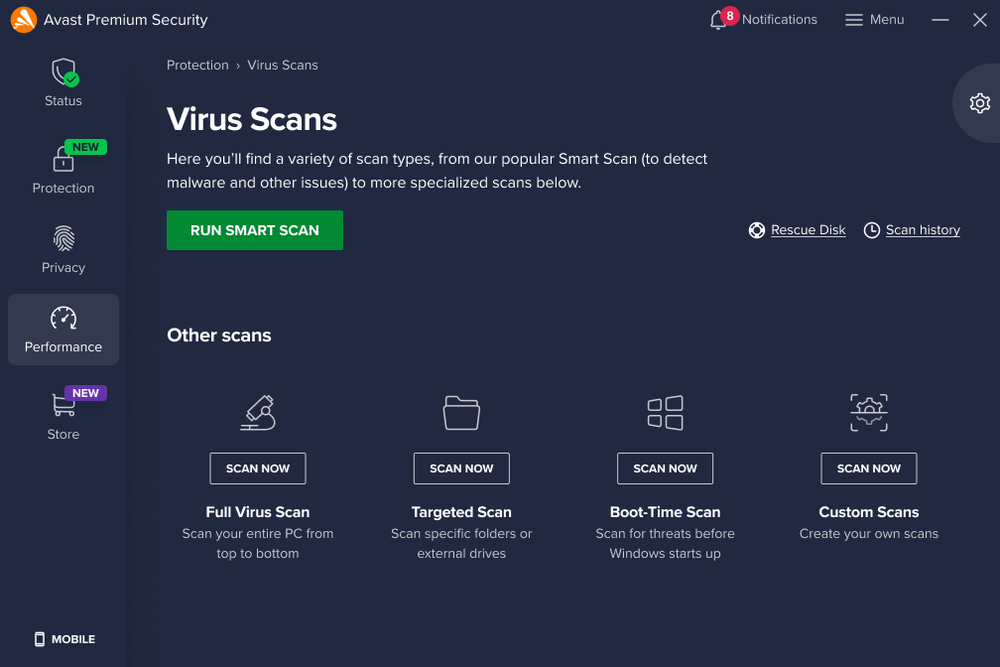
Task: Open the Performance gauge icon
Action: (62, 318)
